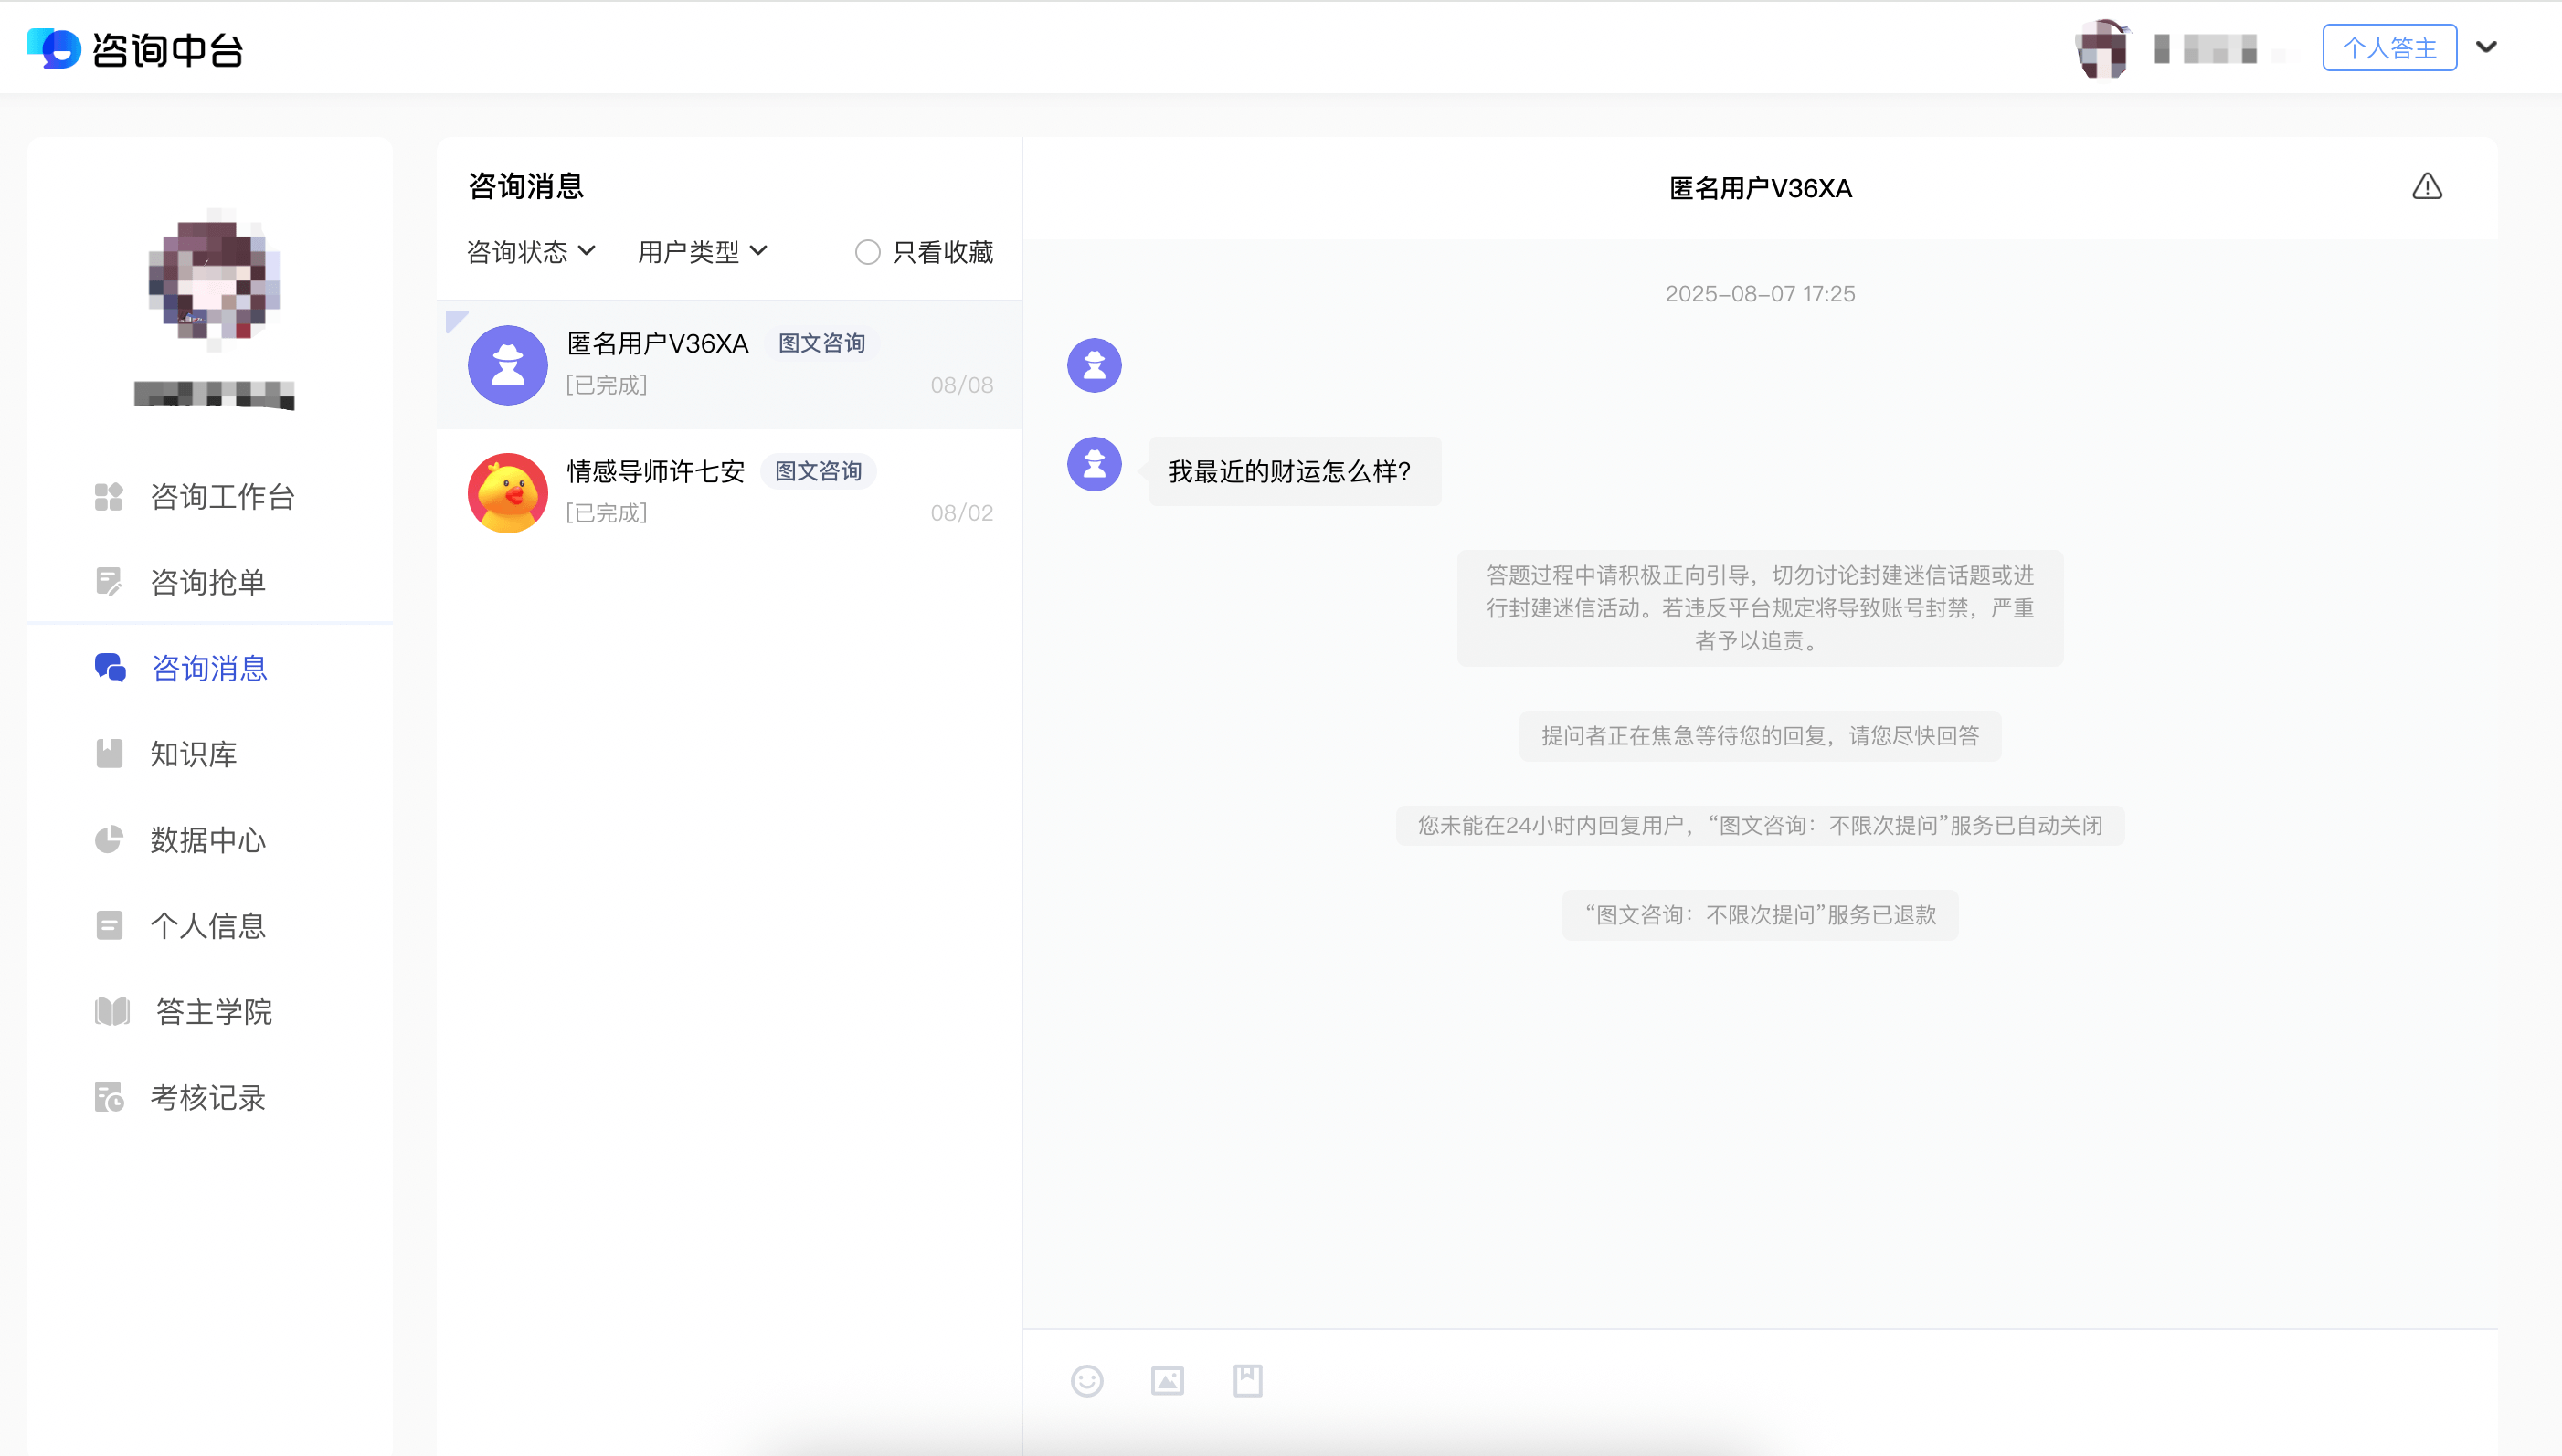Image resolution: width=2562 pixels, height=1456 pixels.
Task: Expand the 咨询状态 filter dropdown
Action: tap(531, 252)
